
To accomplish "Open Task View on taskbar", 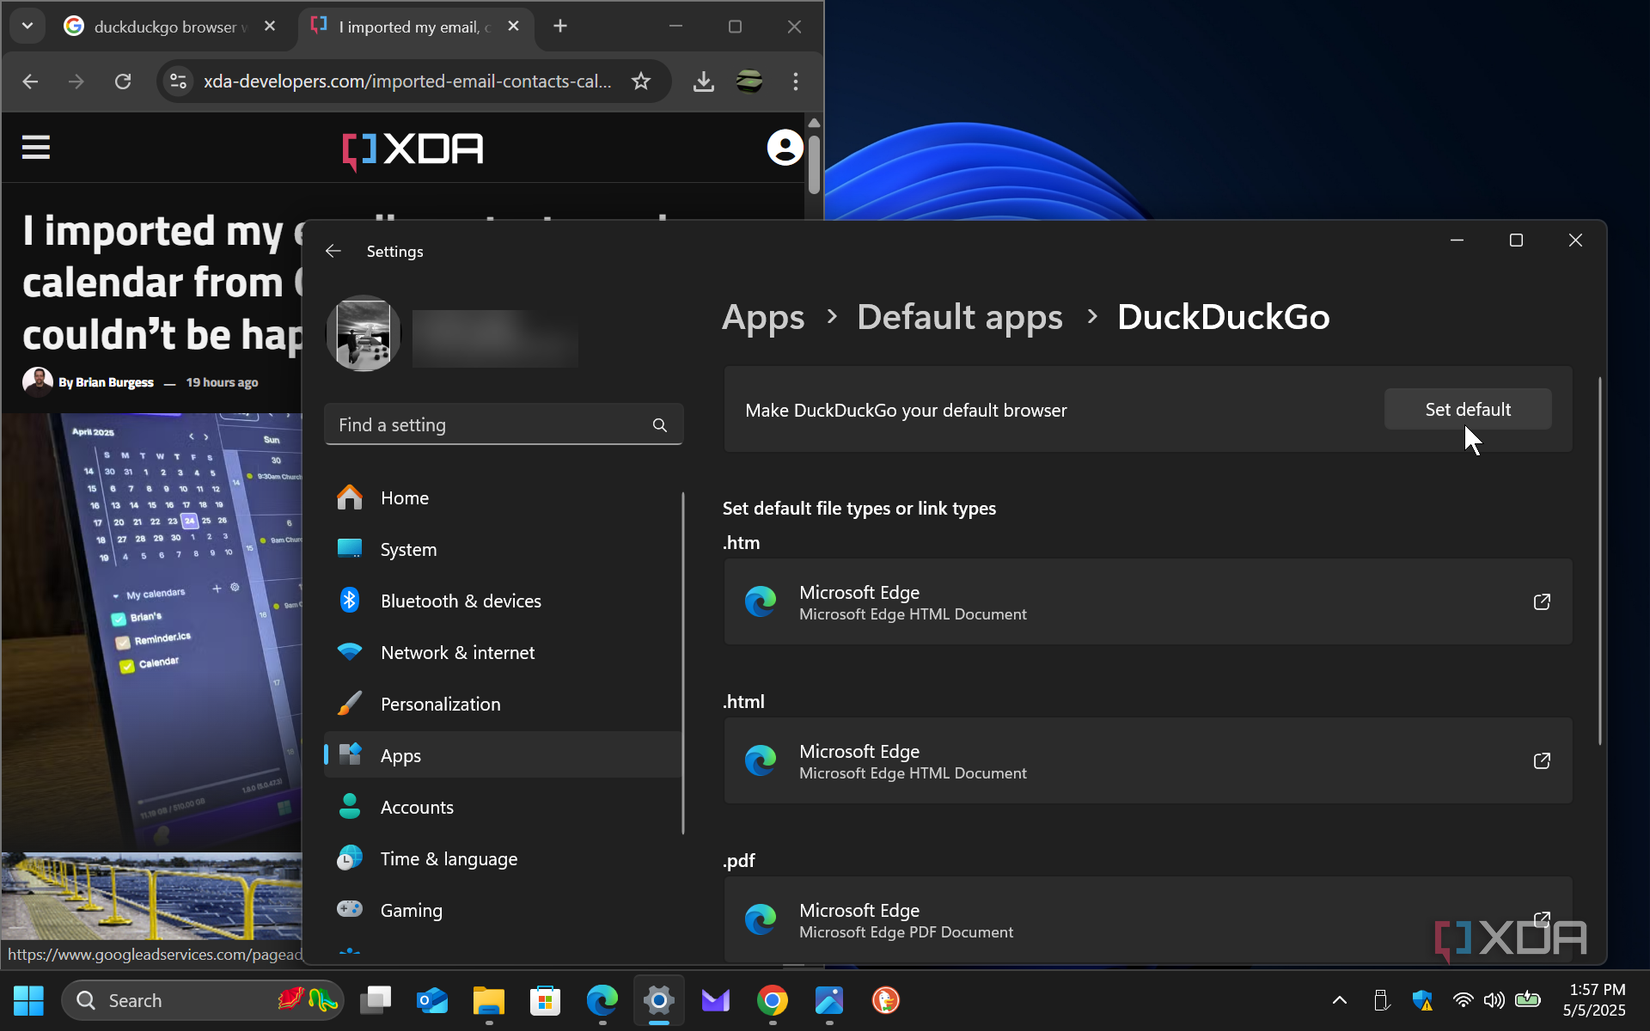I will coord(376,1000).
